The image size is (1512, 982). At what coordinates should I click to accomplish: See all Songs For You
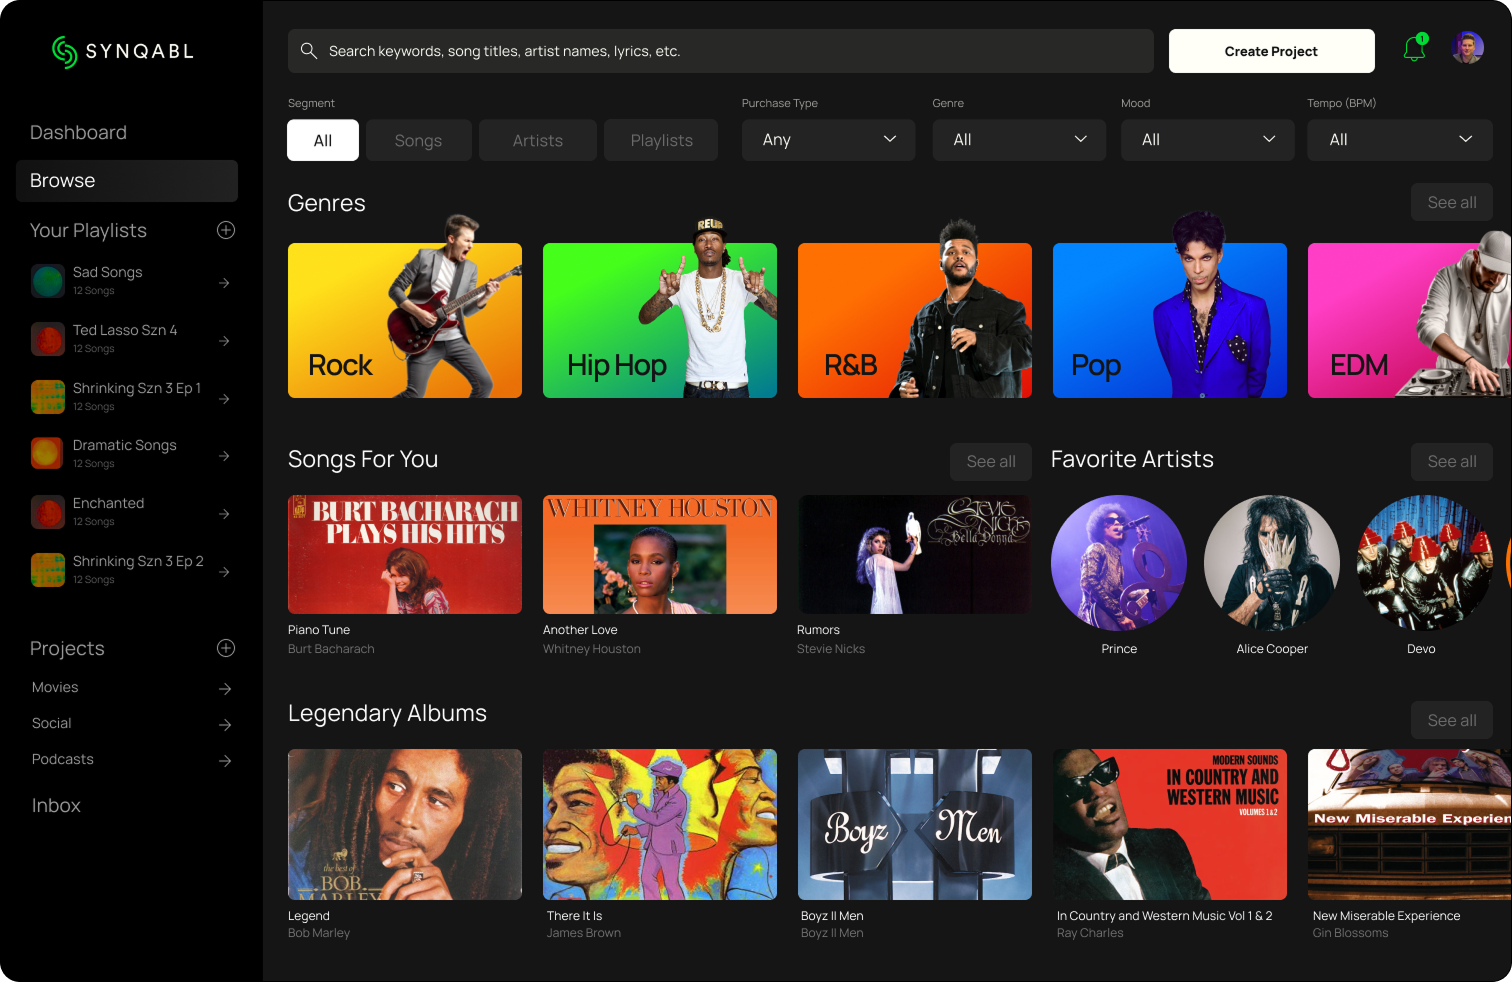[x=991, y=461]
